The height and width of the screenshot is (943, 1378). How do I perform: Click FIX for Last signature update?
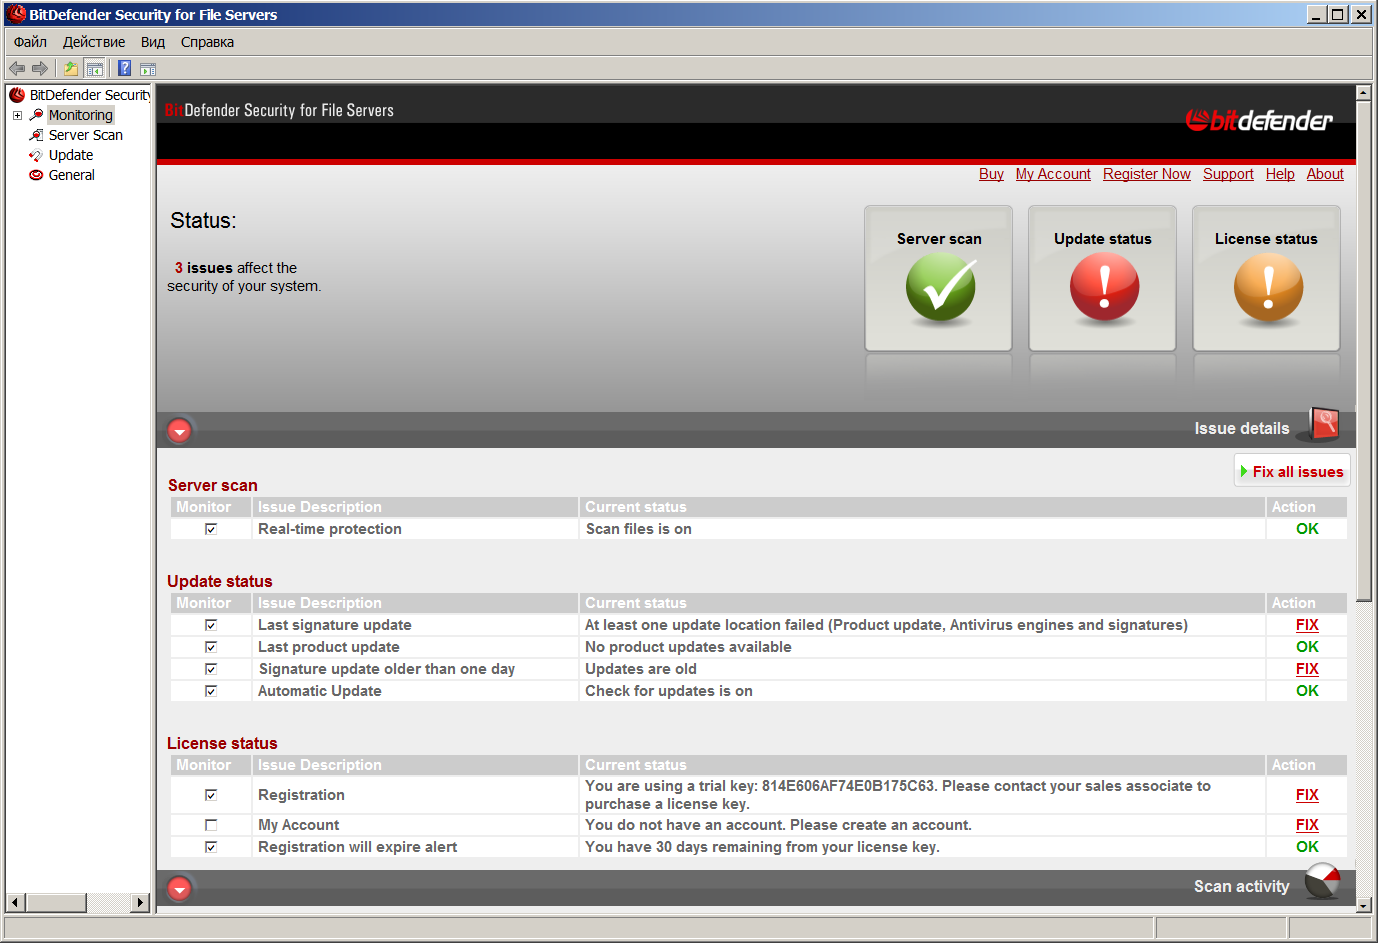[x=1307, y=625]
